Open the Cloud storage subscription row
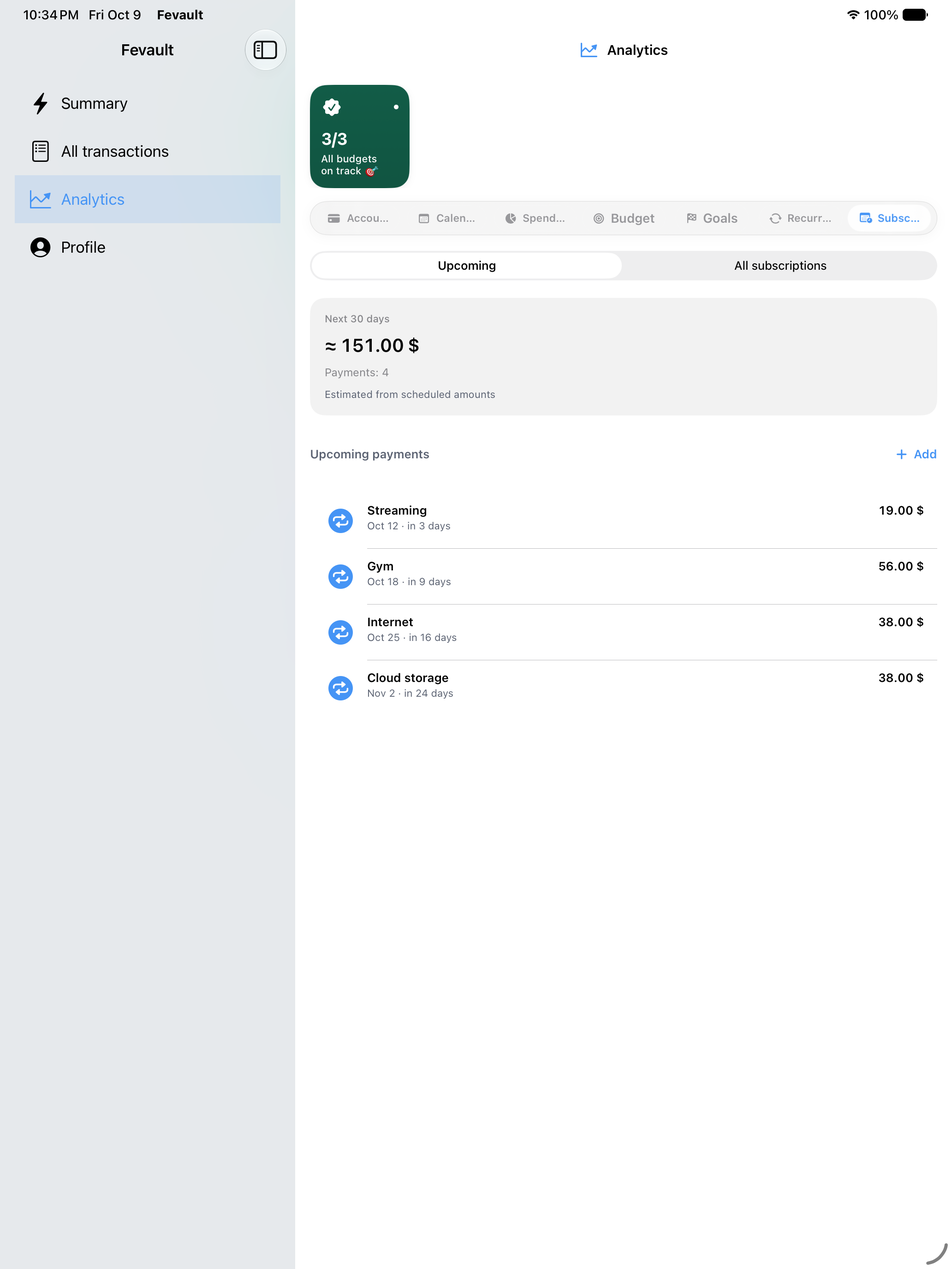 [624, 688]
